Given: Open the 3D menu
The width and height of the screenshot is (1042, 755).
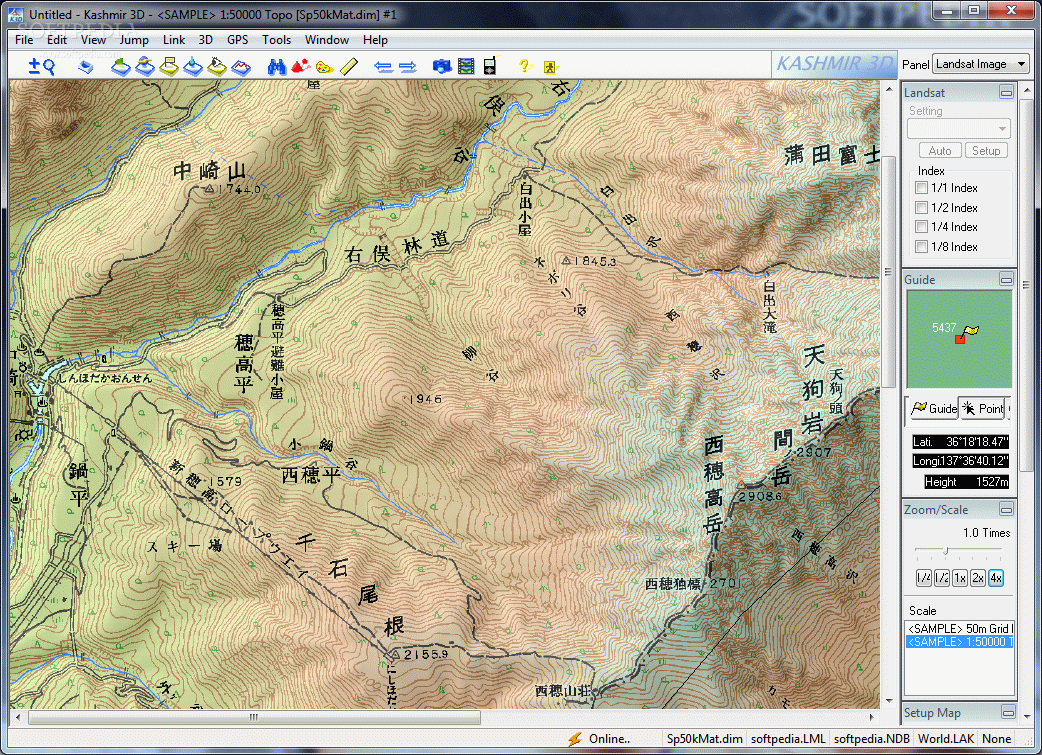Looking at the screenshot, I should 206,40.
